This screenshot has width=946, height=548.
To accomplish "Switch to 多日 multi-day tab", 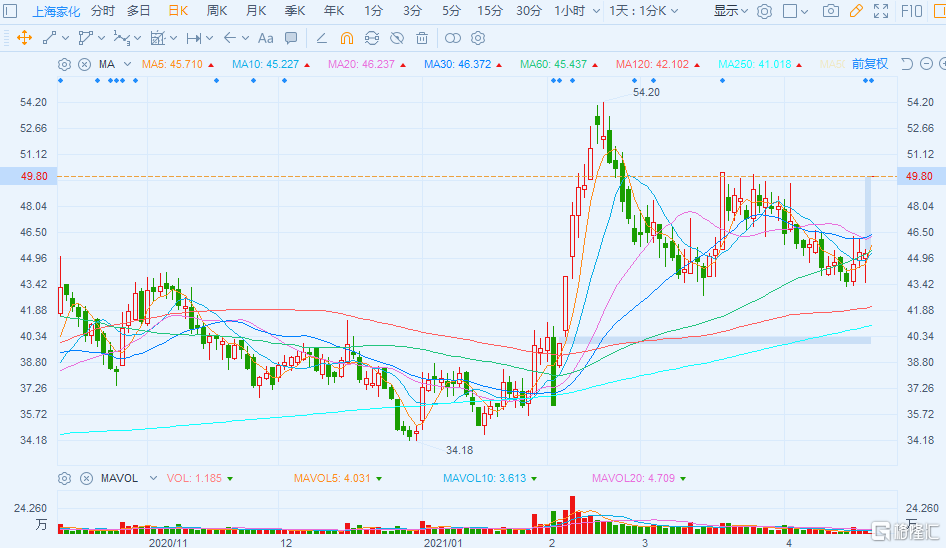I will pos(139,11).
